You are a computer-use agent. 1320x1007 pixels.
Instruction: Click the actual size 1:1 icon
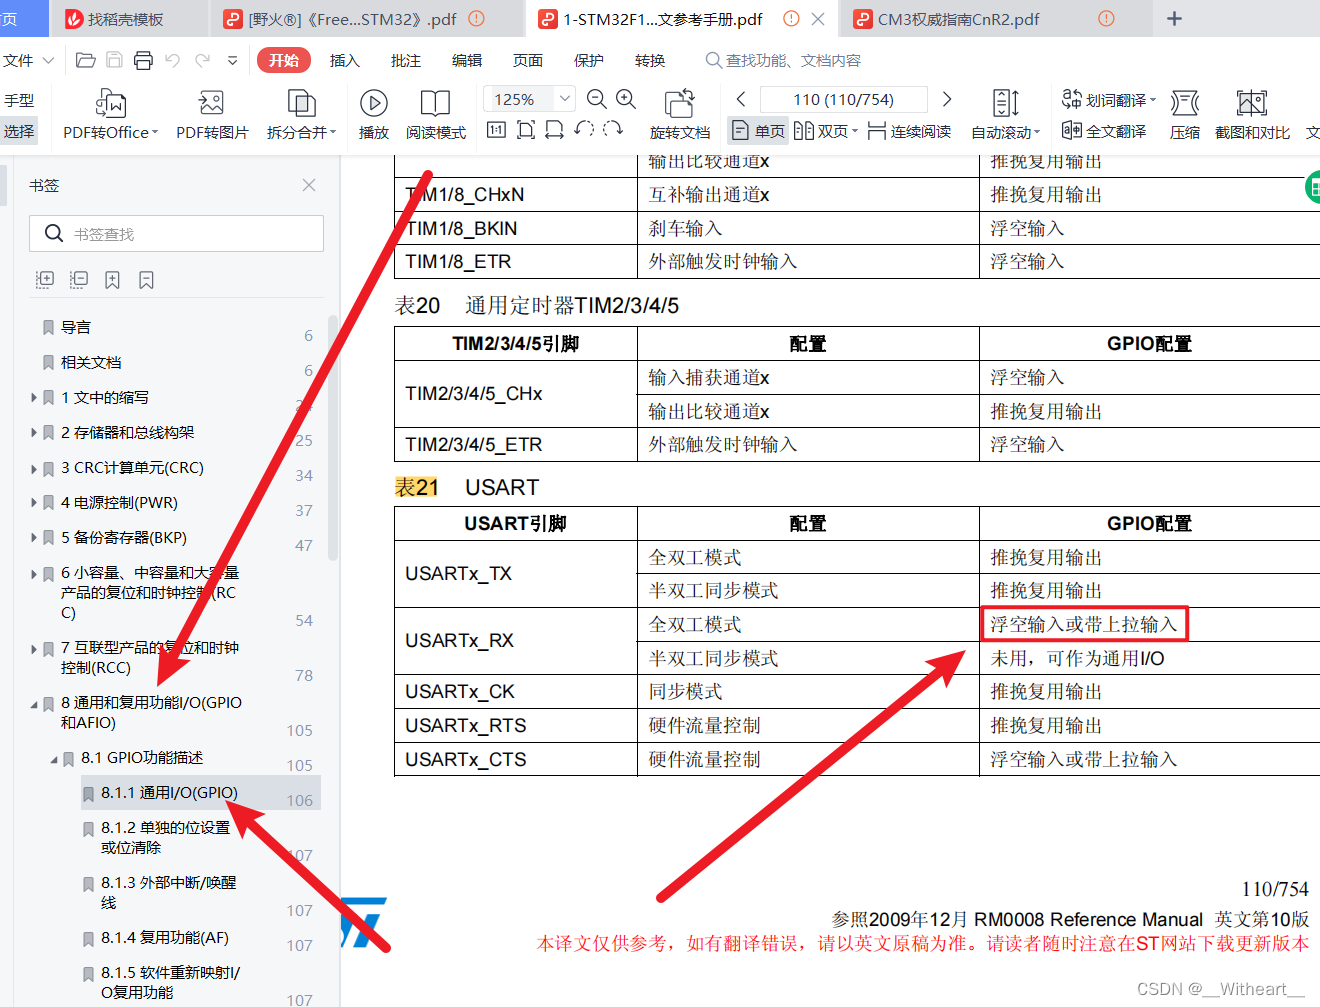pyautogui.click(x=496, y=129)
